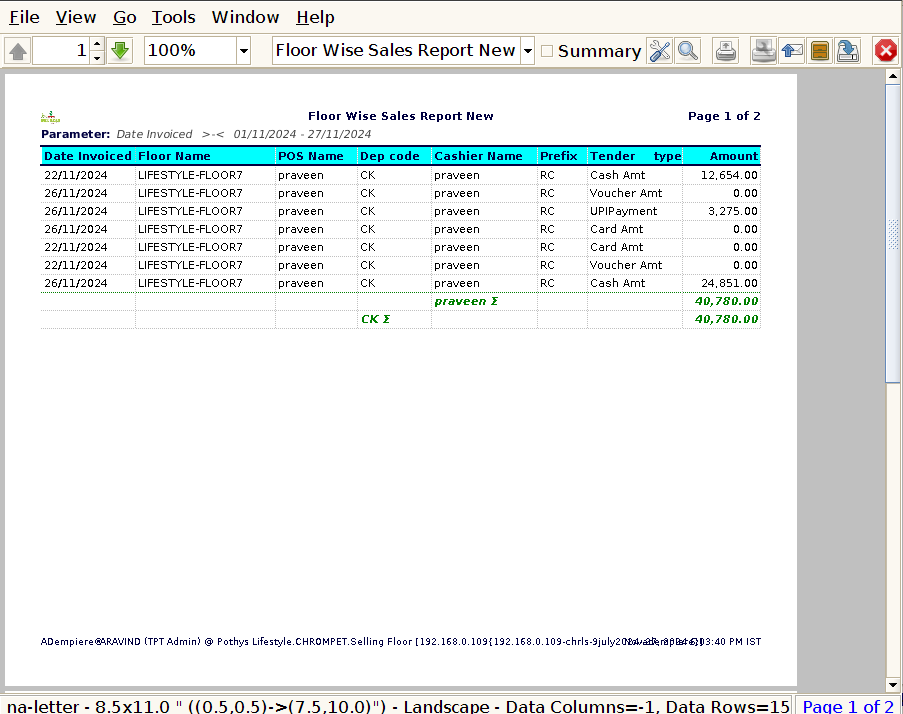The height and width of the screenshot is (714, 903).
Task: Enable the Summary checkbox
Action: click(x=547, y=51)
